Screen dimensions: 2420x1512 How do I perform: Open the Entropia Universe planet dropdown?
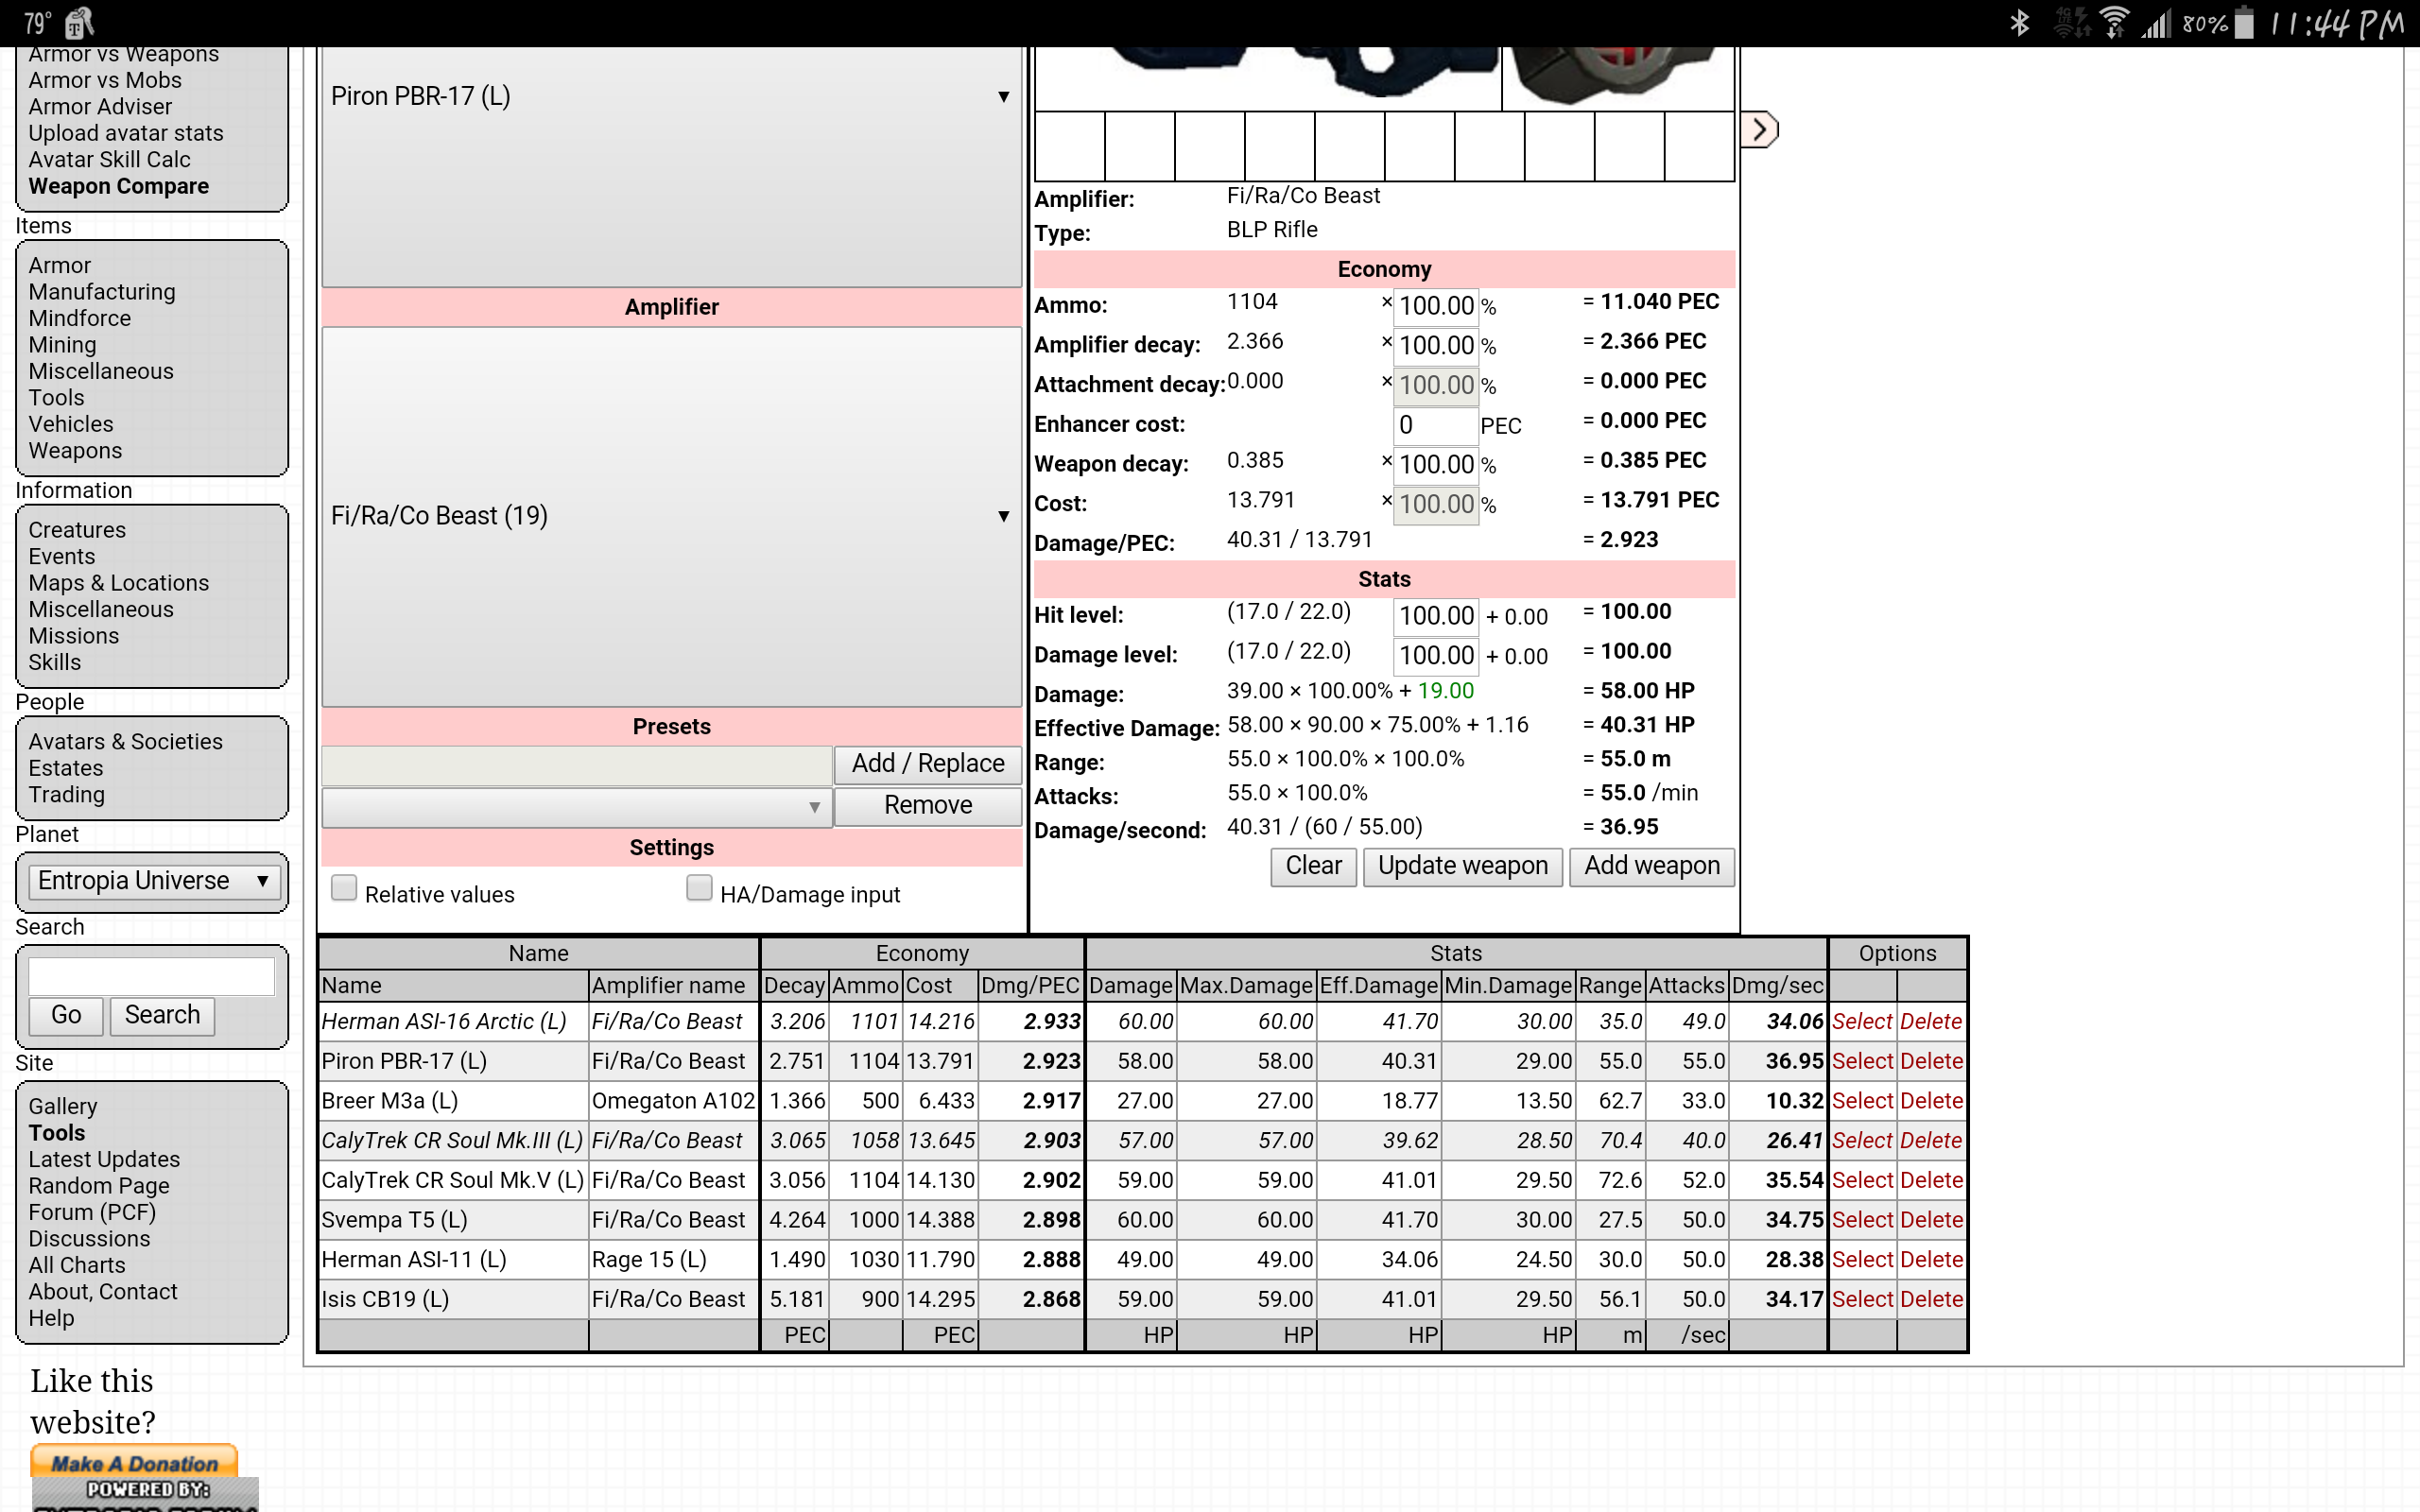(153, 881)
